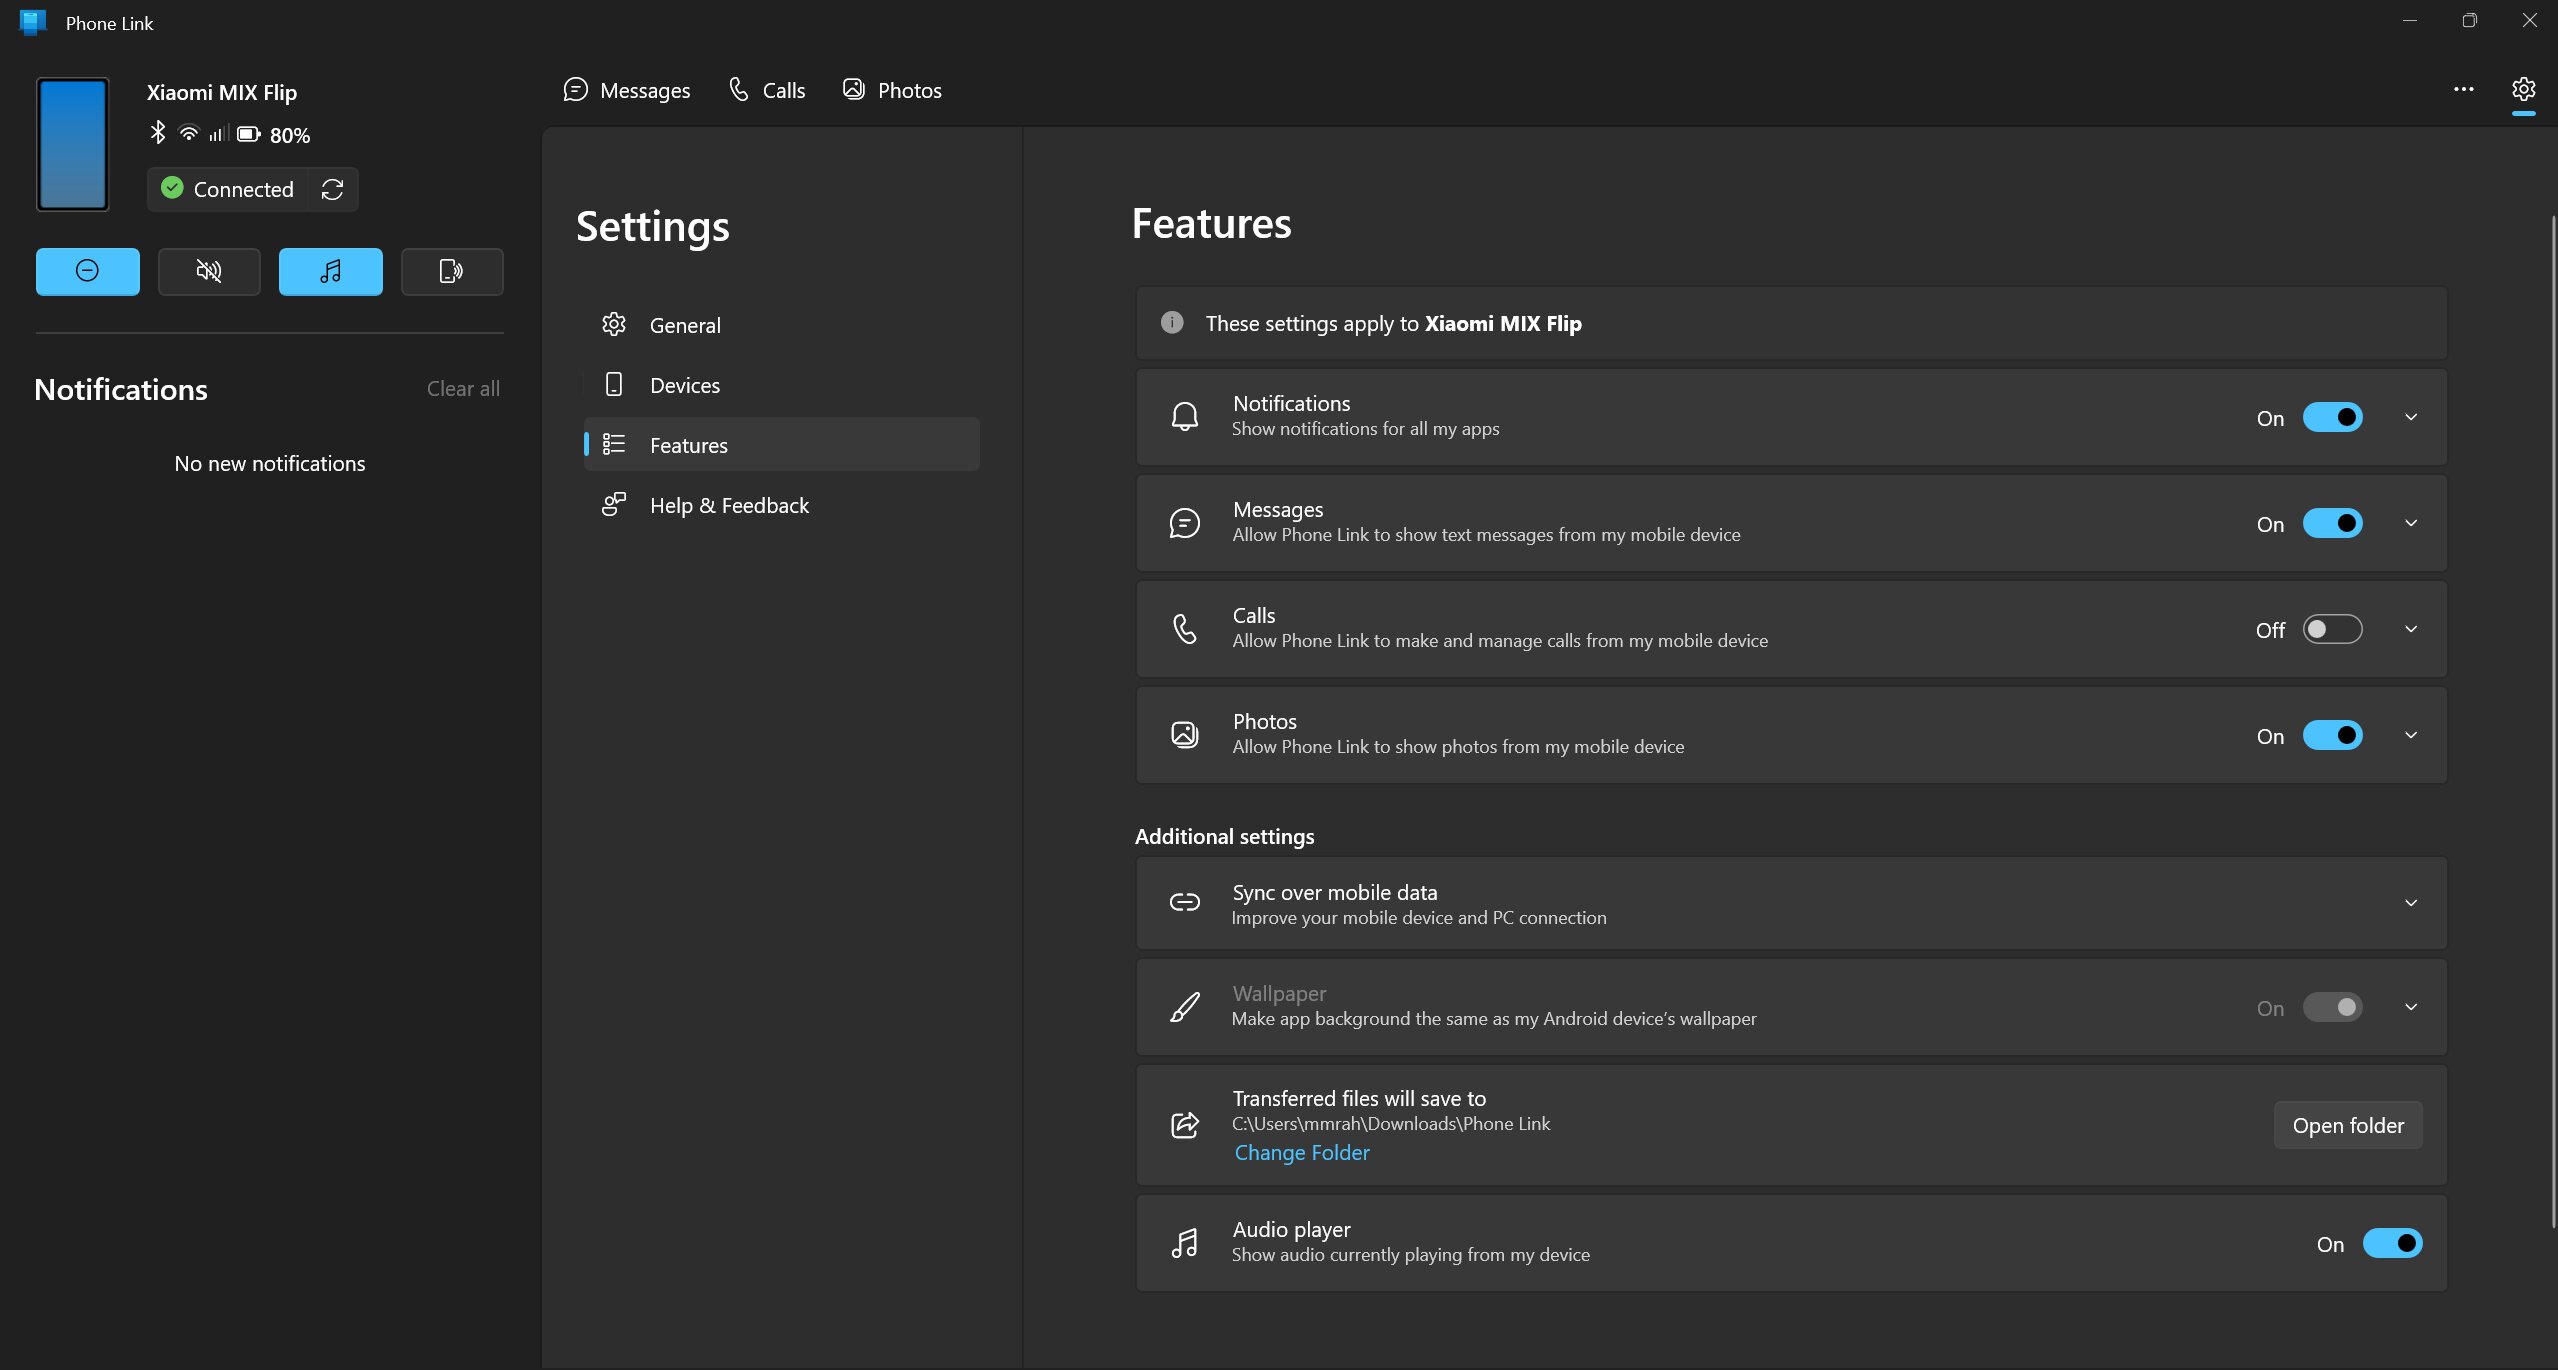The width and height of the screenshot is (2558, 1370).
Task: Click the wallpaper pen icon
Action: (1183, 1005)
